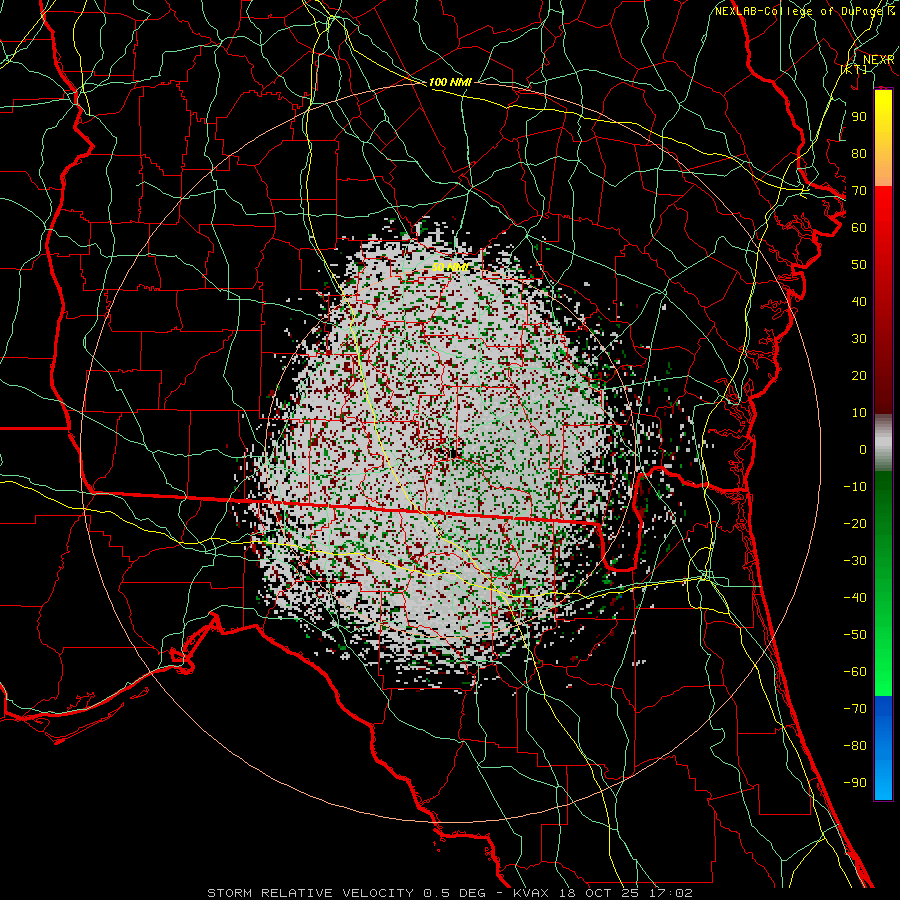The width and height of the screenshot is (900, 900).
Task: Click the 18 OCT 25 date text
Action: [600, 893]
